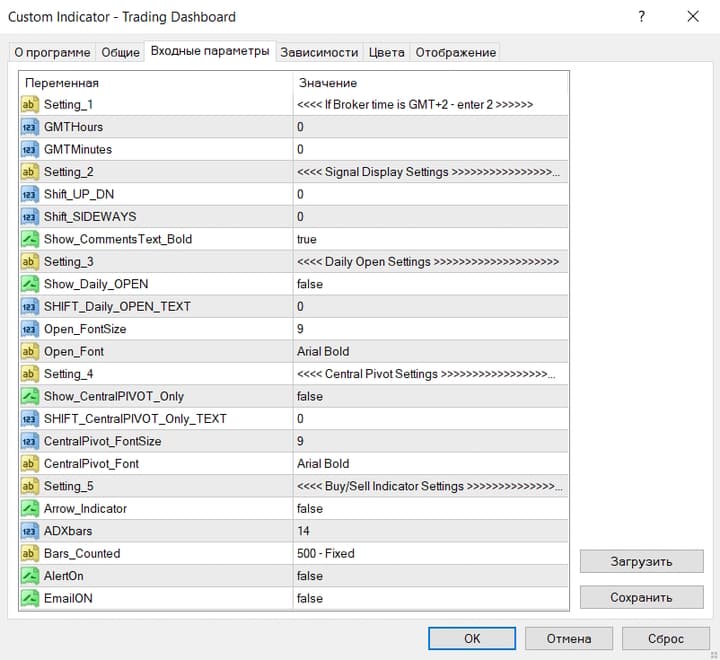Screen dimensions: 720x660
Task: Click the help question mark in title bar
Action: coord(641,16)
